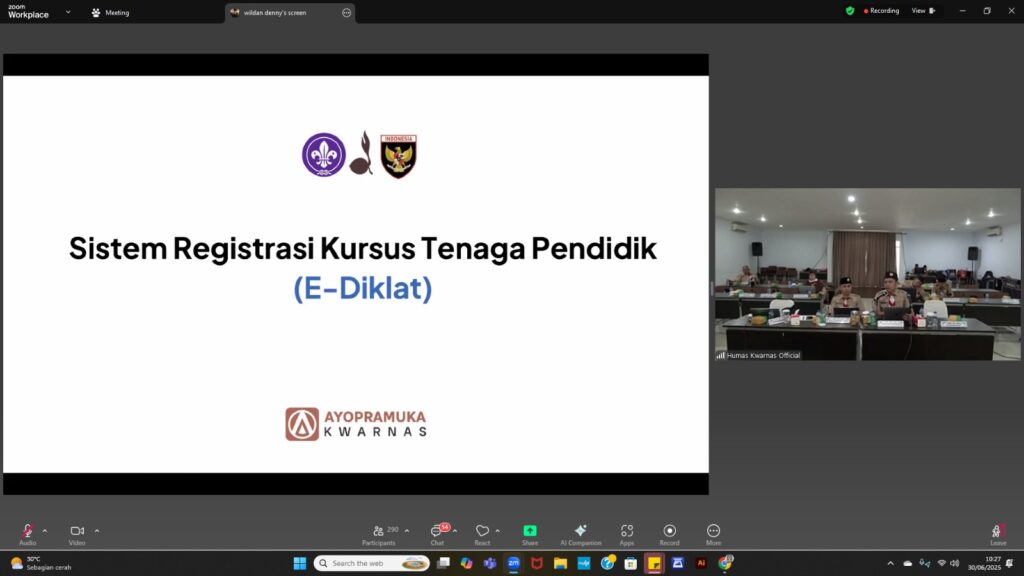Open the volume speaker tray icon

[x=954, y=563]
